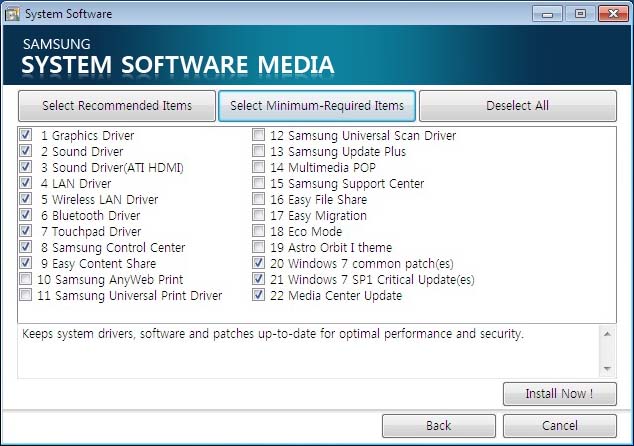
Task: Toggle 21 Windows 7 SP1 Critical Update(es) checkbox
Action: click(x=258, y=279)
